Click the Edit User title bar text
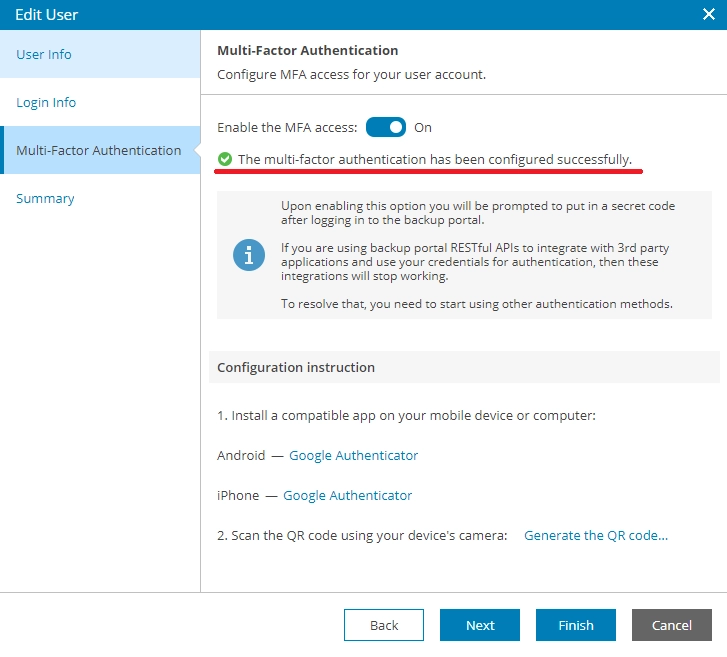This screenshot has width=727, height=657. (46, 15)
